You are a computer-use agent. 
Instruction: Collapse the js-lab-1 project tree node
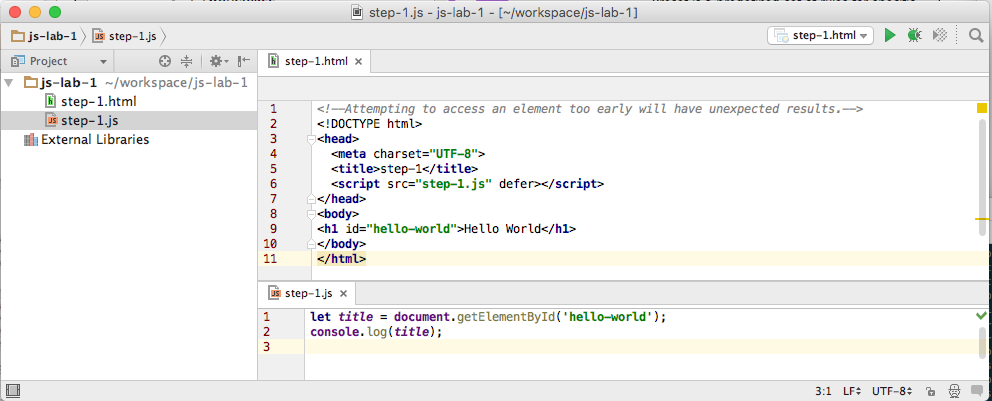[x=10, y=82]
